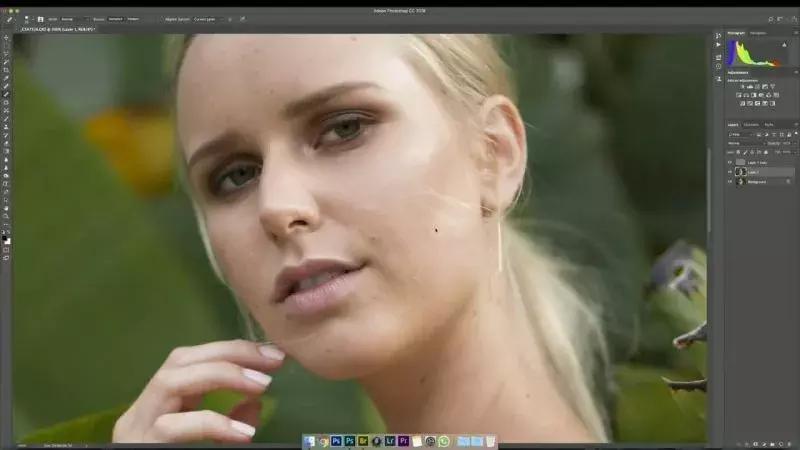
Task: Open Lightroom from the Dock
Action: coord(390,440)
